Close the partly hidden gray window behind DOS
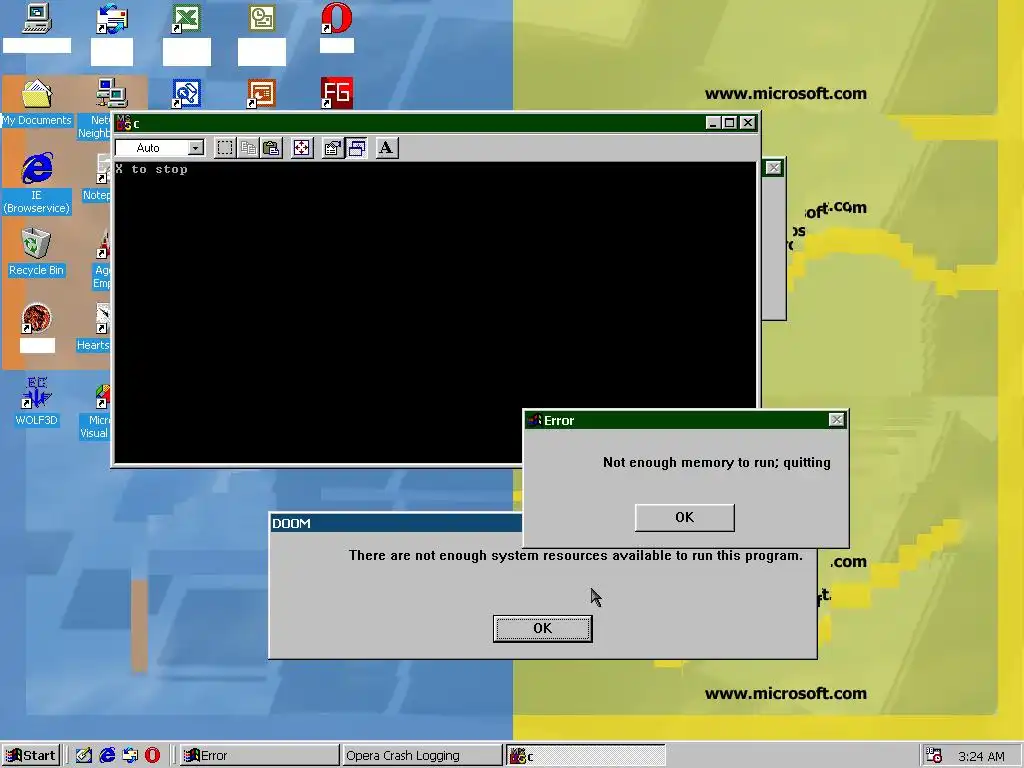 pos(774,168)
